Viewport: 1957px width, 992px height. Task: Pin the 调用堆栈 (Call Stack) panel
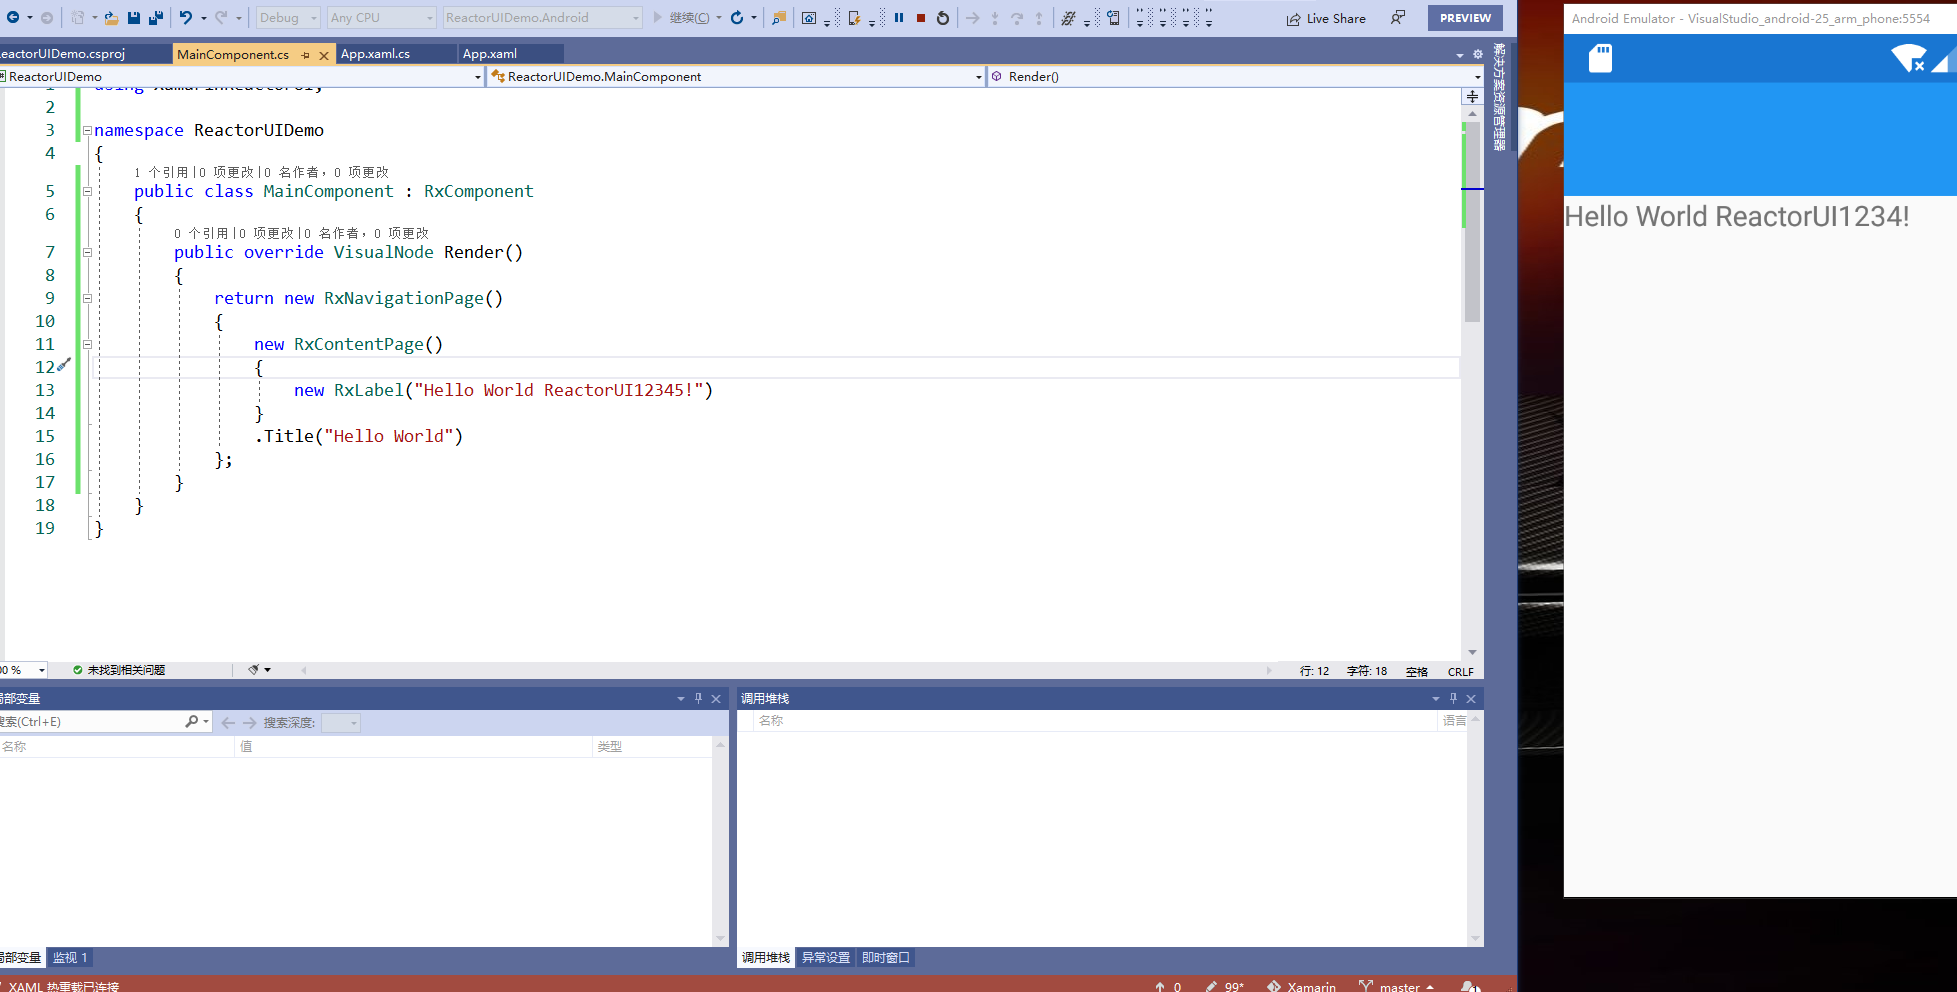1453,698
